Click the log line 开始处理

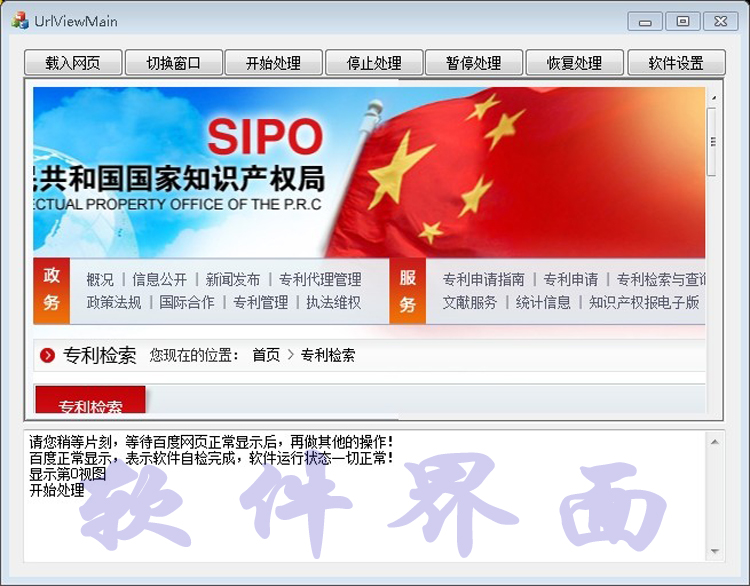[57, 490]
